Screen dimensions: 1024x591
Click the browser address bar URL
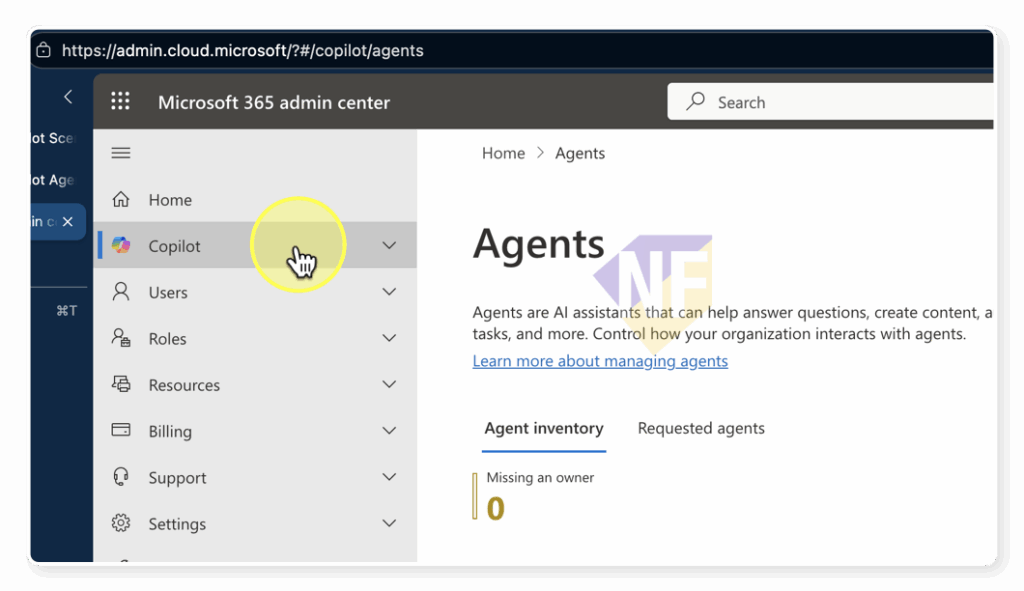[242, 50]
